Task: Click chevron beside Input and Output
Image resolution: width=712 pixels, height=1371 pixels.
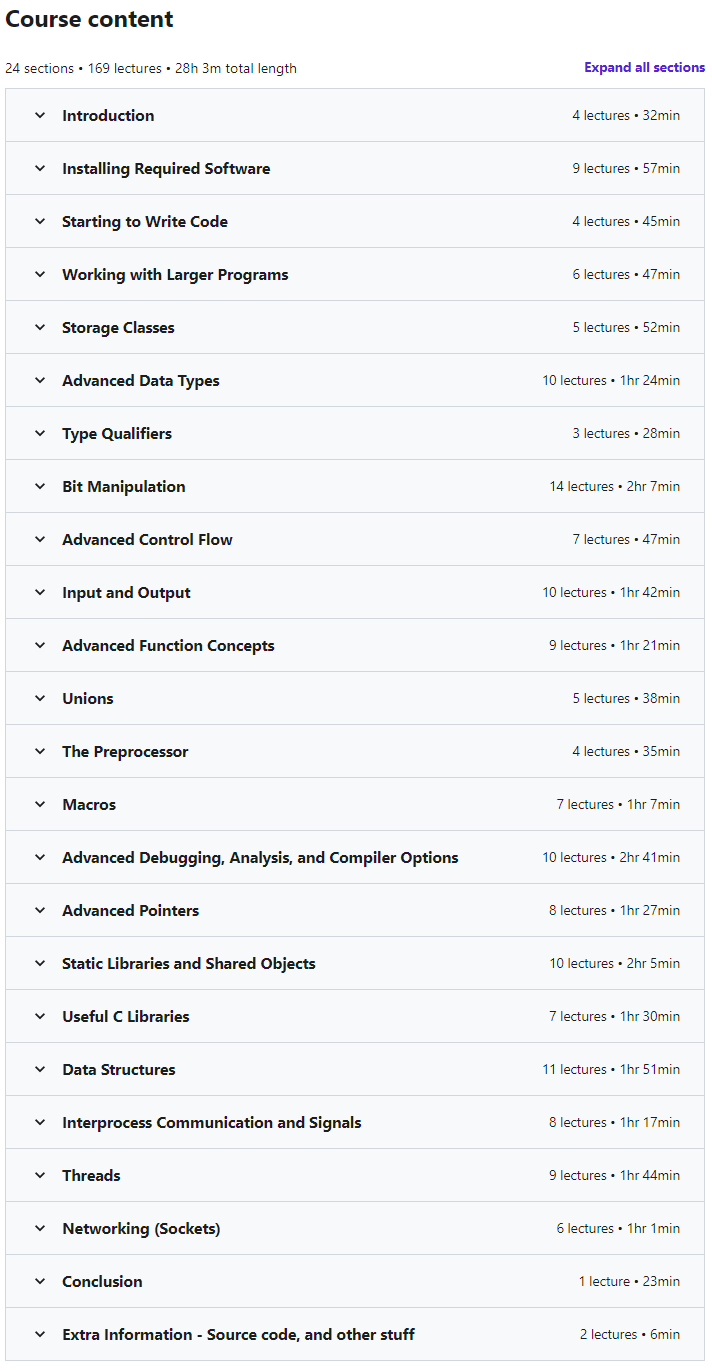Action: pyautogui.click(x=40, y=592)
